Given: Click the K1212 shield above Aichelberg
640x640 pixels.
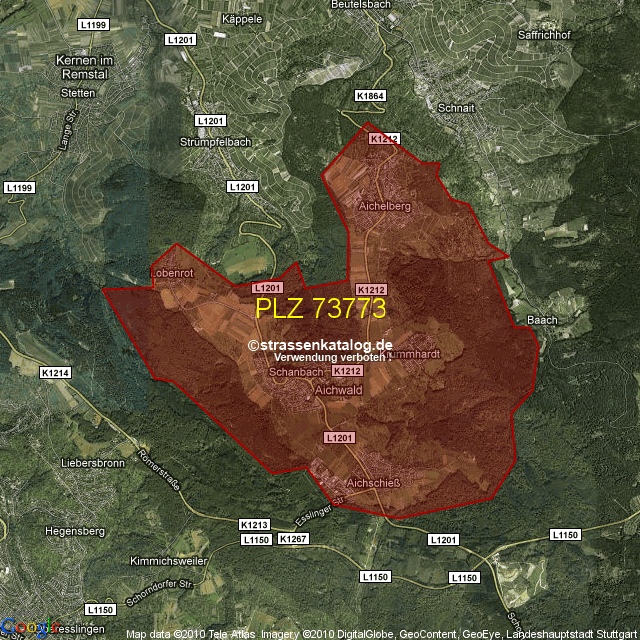Looking at the screenshot, I should (x=383, y=139).
